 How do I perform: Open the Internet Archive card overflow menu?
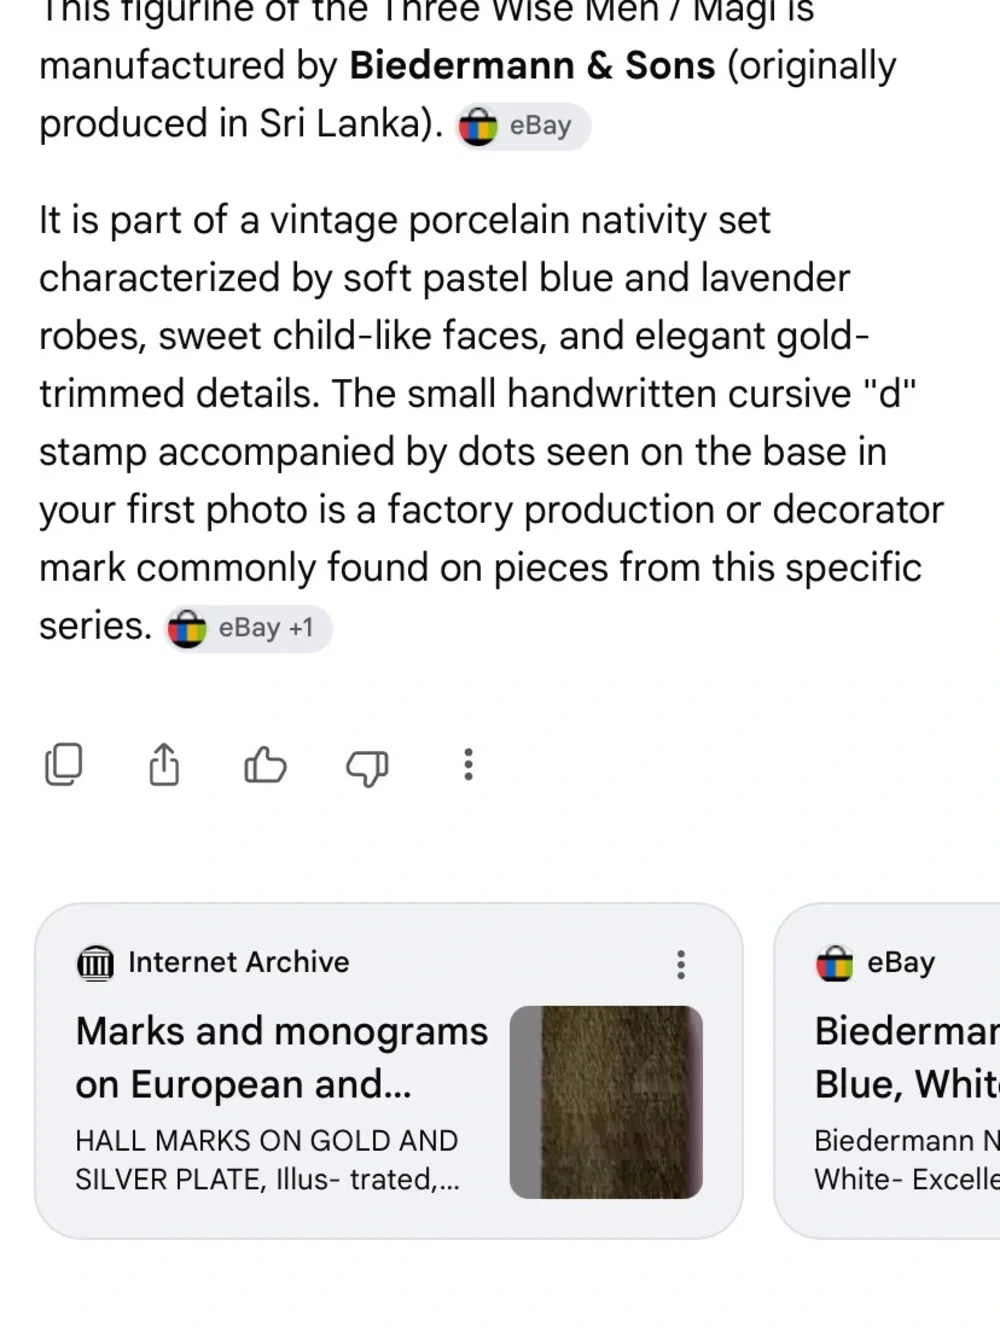point(681,964)
